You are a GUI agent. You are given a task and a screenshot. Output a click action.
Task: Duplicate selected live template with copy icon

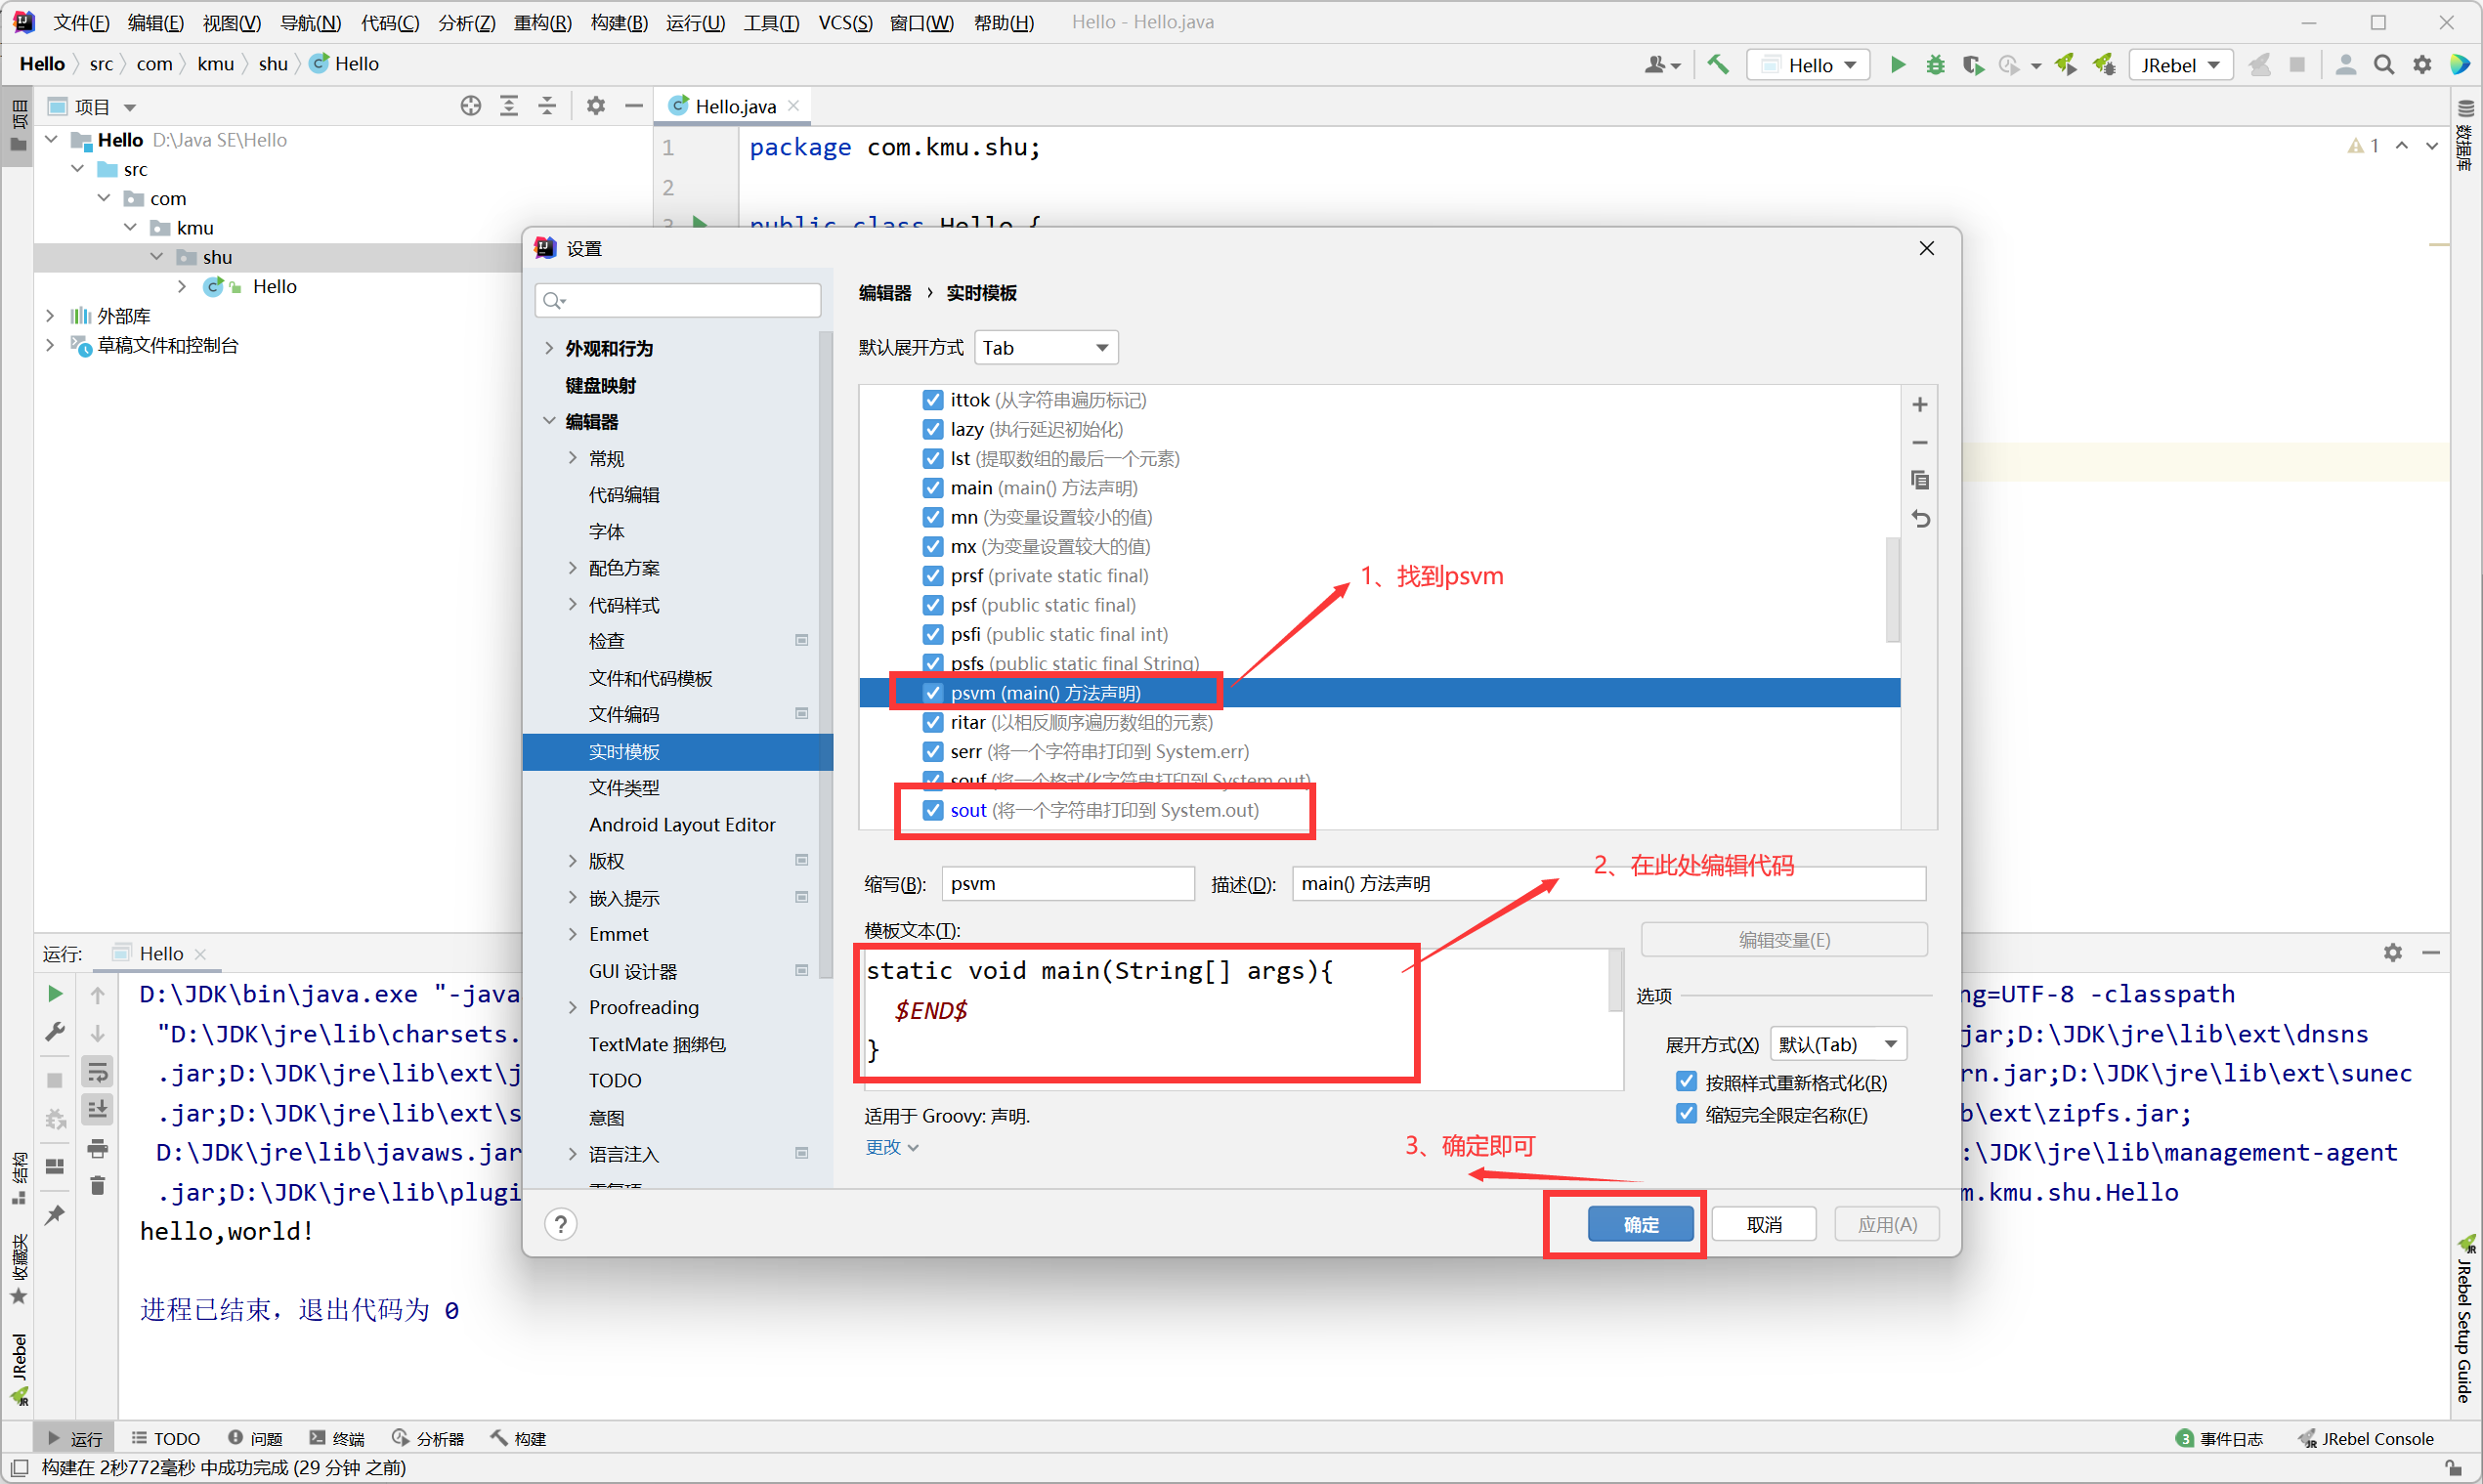pyautogui.click(x=1919, y=480)
